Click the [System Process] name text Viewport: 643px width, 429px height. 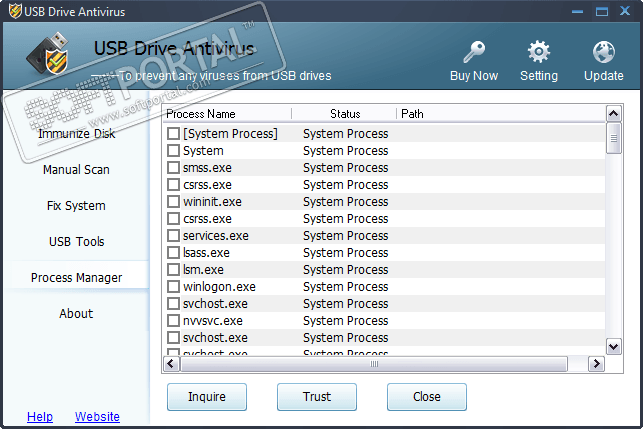pyautogui.click(x=230, y=134)
